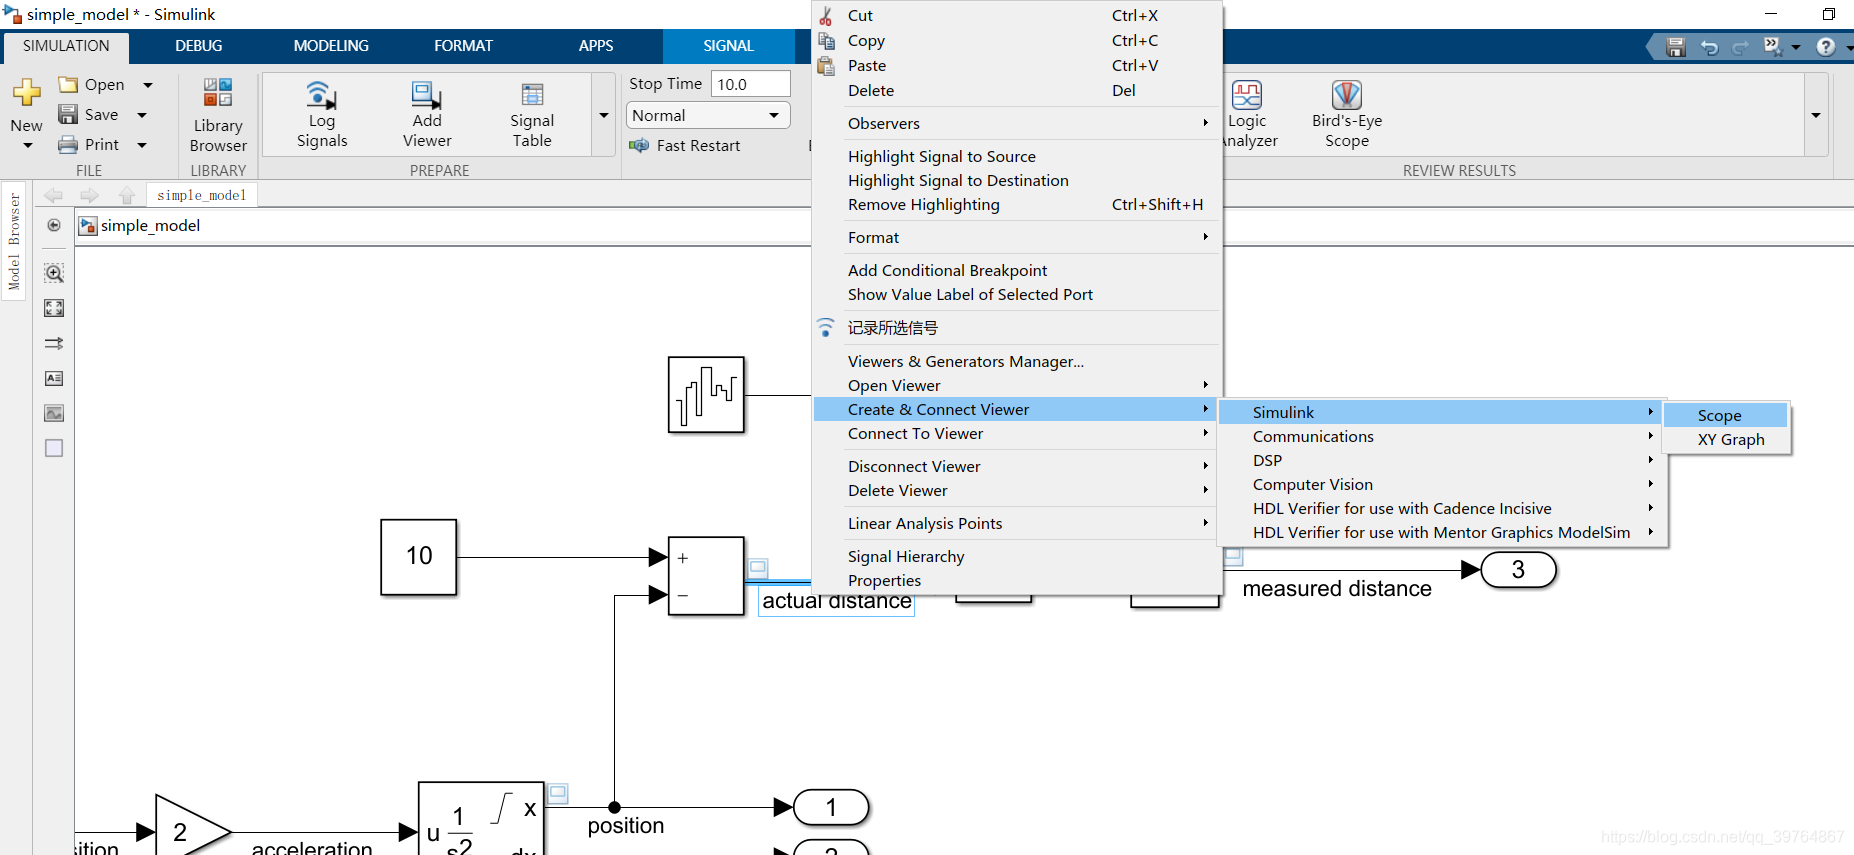Expand the Format submenu
The width and height of the screenshot is (1854, 855).
1018,237
